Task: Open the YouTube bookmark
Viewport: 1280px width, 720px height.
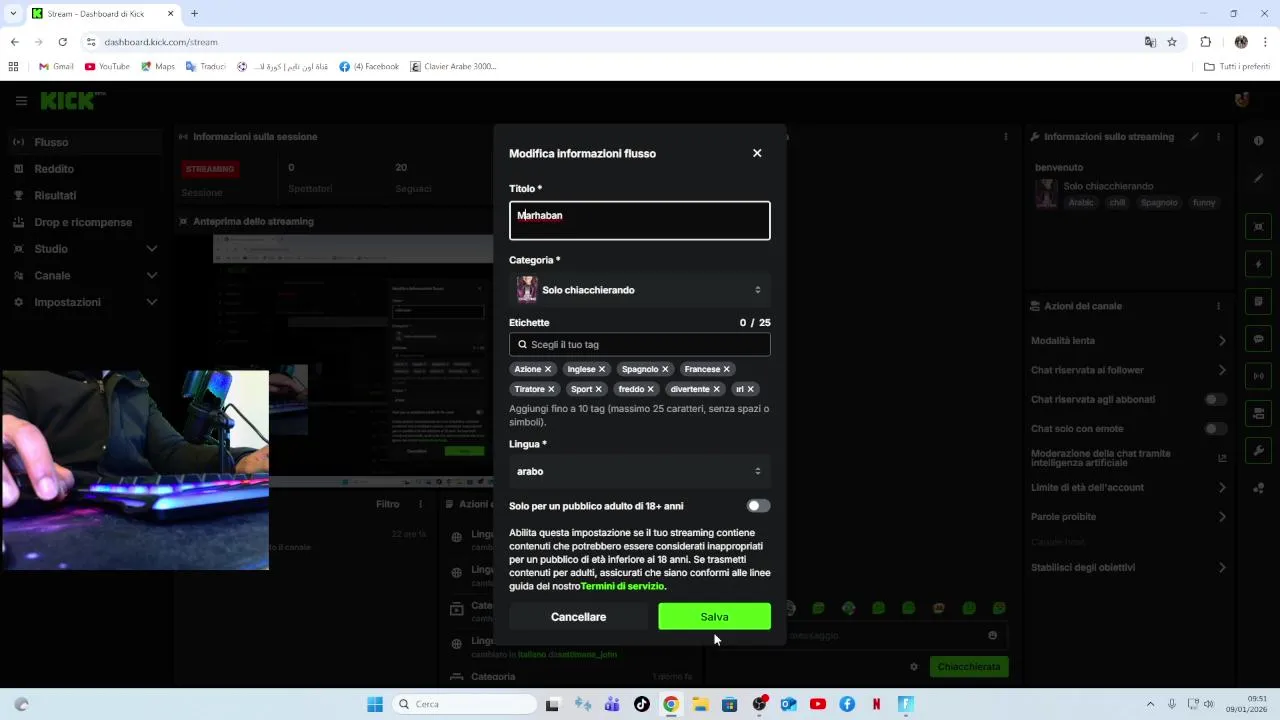Action: pyautogui.click(x=107, y=66)
